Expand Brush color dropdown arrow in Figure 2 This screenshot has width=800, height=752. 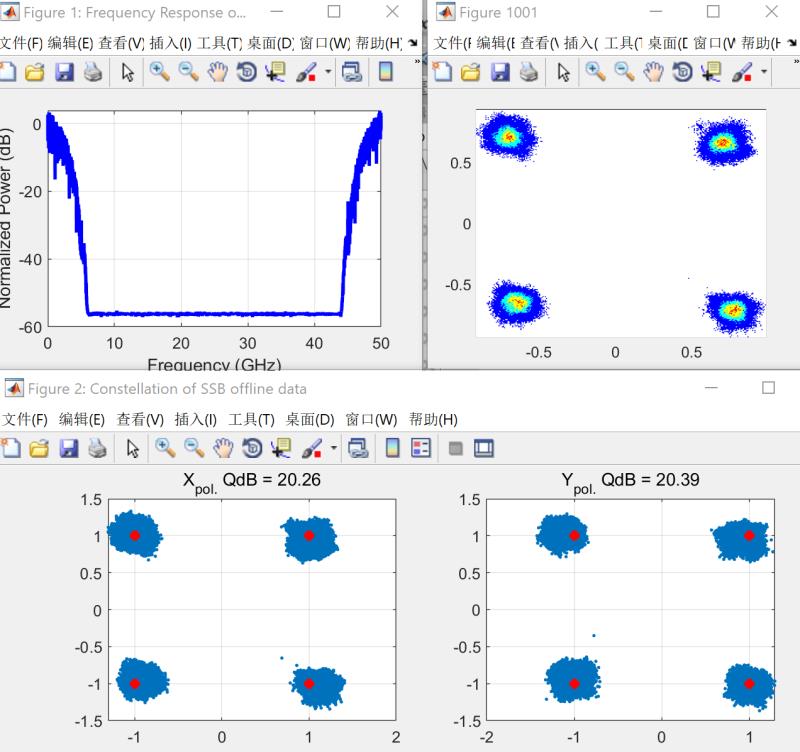click(331, 449)
